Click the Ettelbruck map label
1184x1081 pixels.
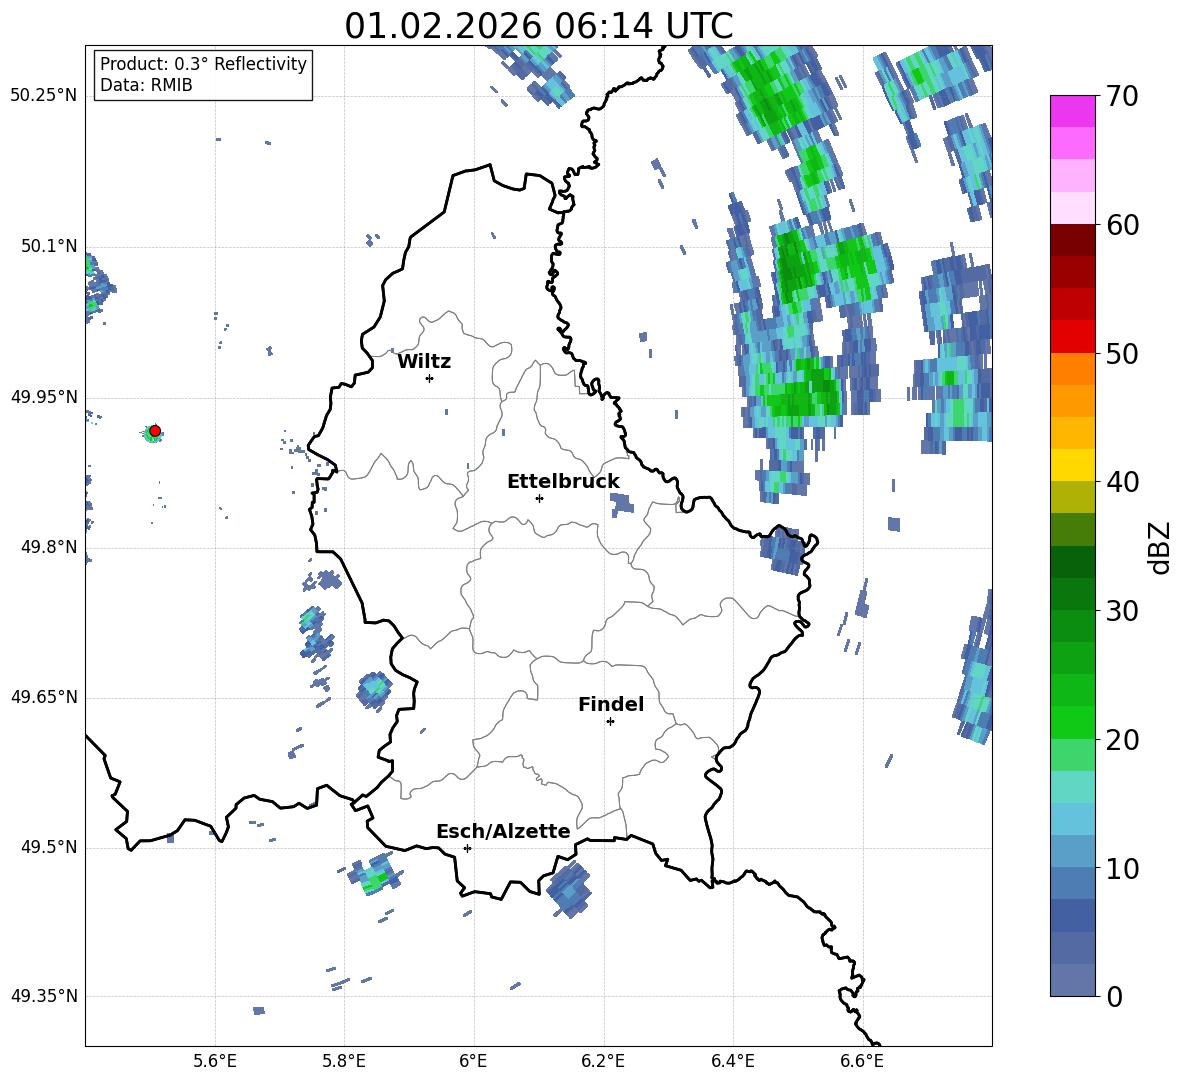[563, 482]
